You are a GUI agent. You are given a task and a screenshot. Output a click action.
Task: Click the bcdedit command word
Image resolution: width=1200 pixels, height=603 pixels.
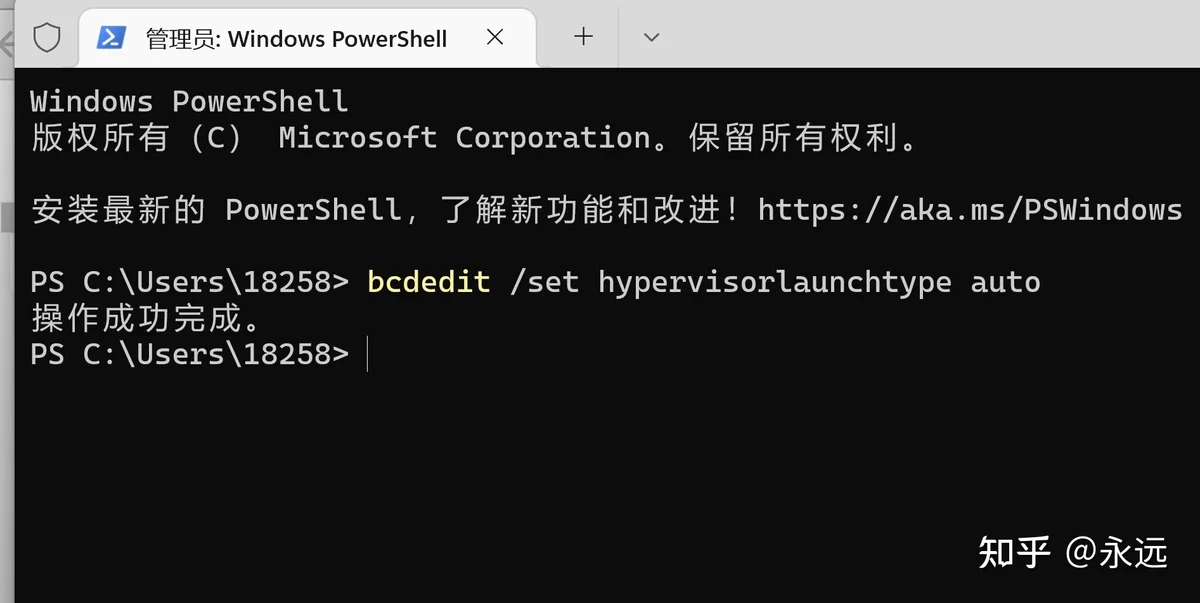click(429, 283)
